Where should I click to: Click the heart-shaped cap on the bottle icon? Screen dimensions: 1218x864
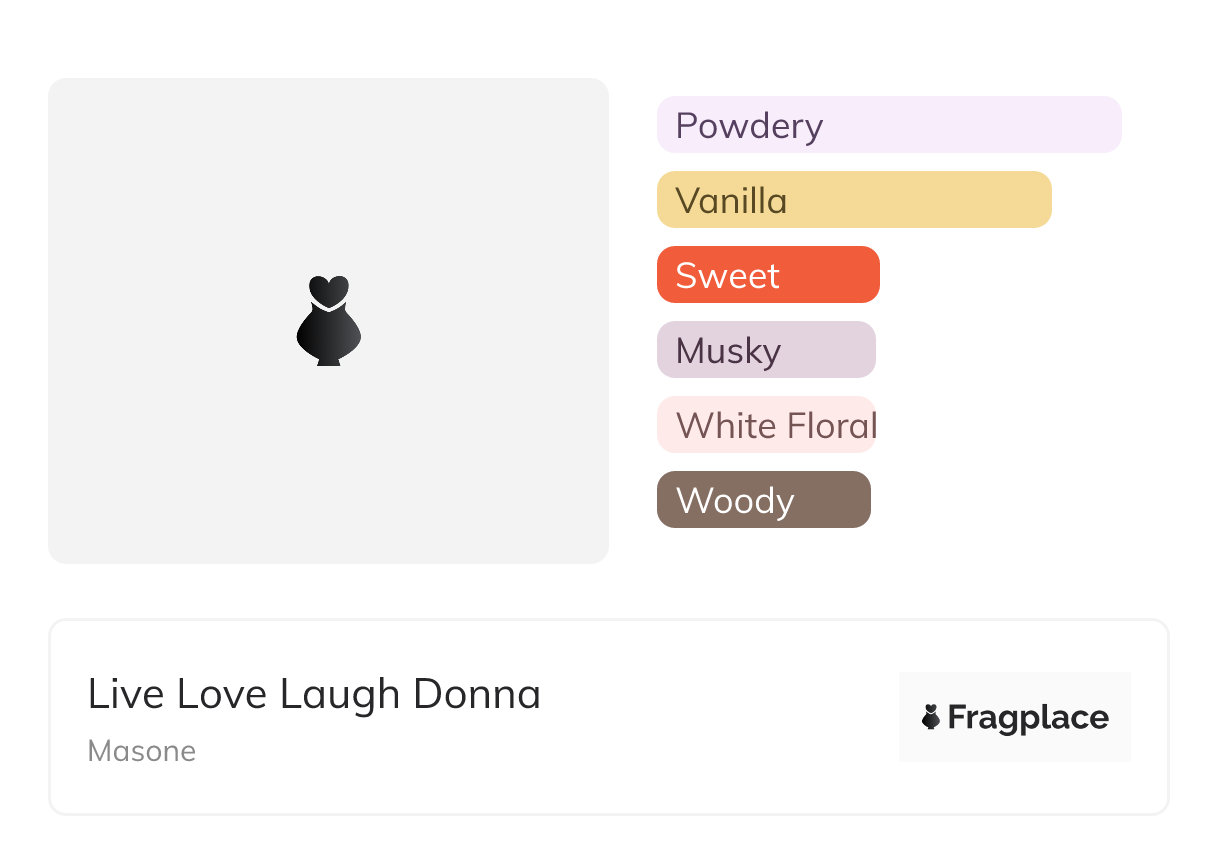pyautogui.click(x=328, y=290)
